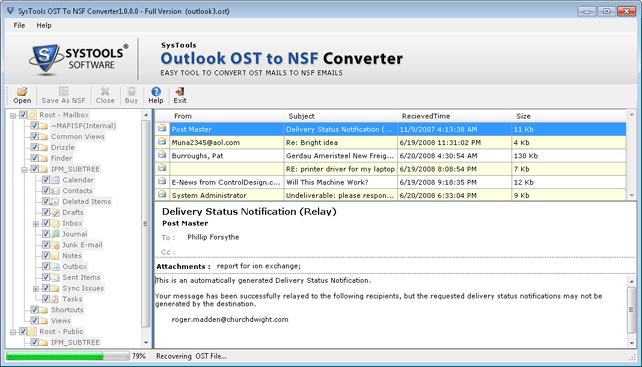Select the Public IPM_SUBTREE tree item
642x367 pixels.
(x=75, y=342)
